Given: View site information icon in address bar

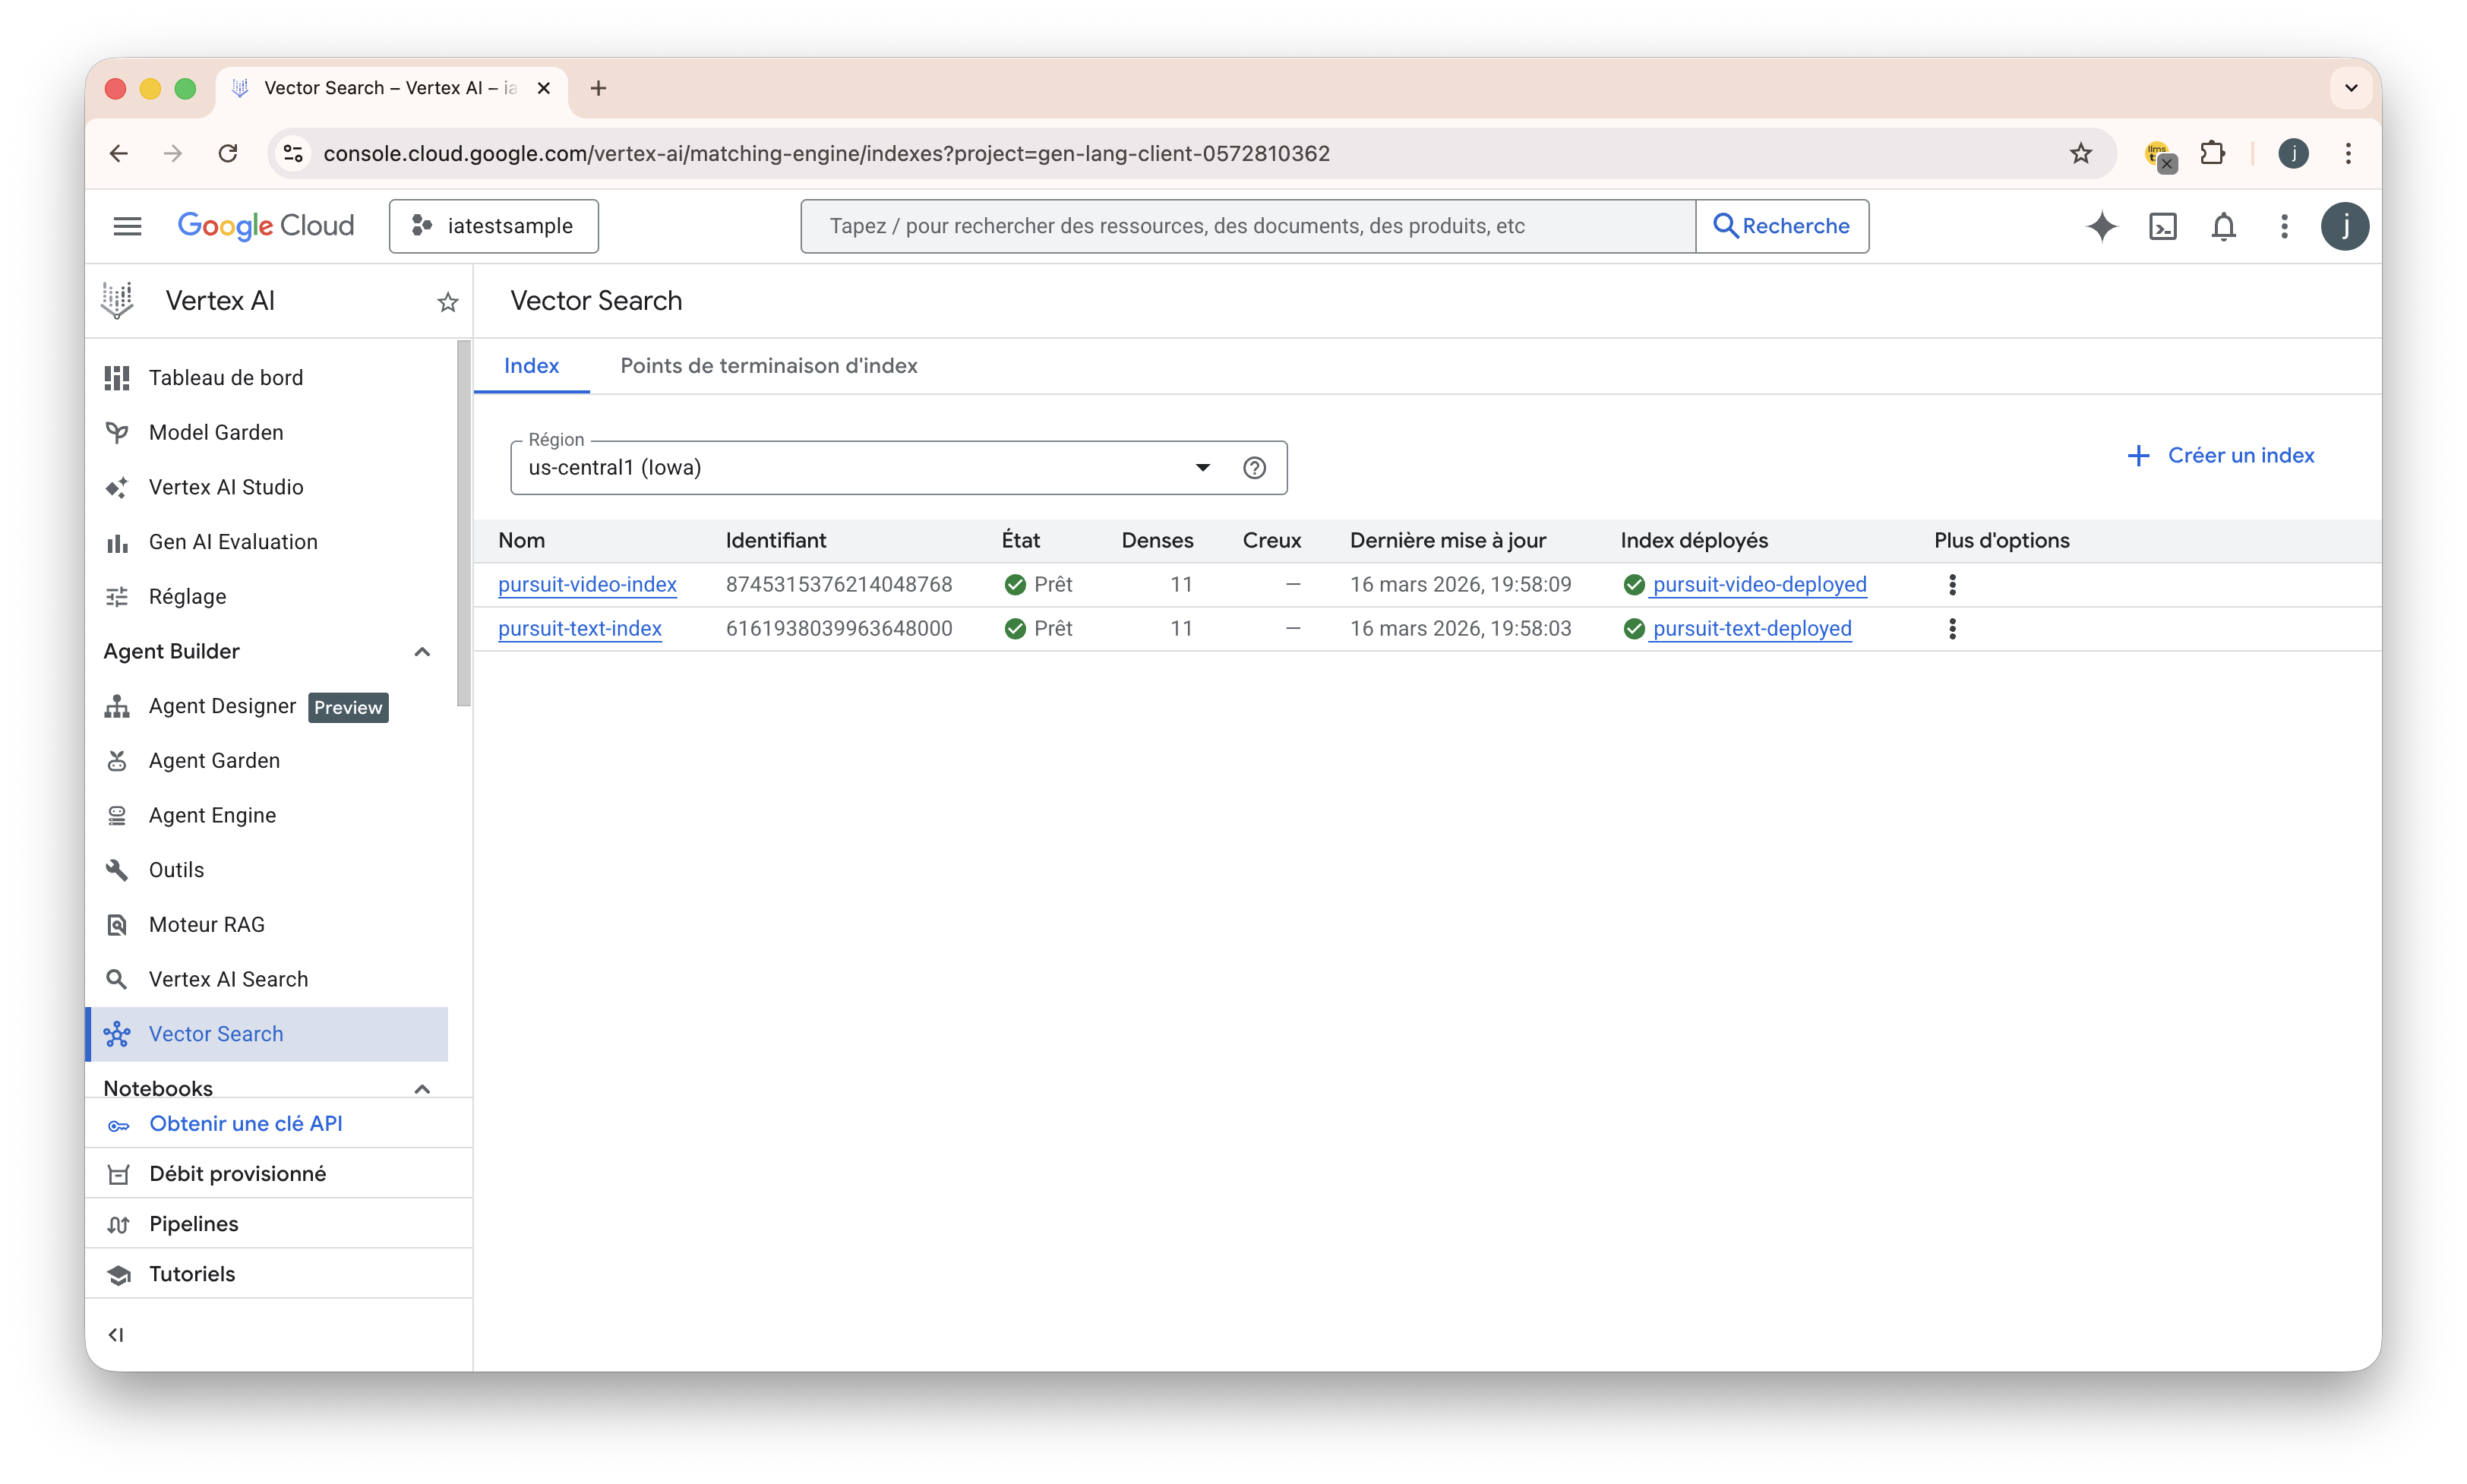Looking at the screenshot, I should pyautogui.click(x=293, y=153).
